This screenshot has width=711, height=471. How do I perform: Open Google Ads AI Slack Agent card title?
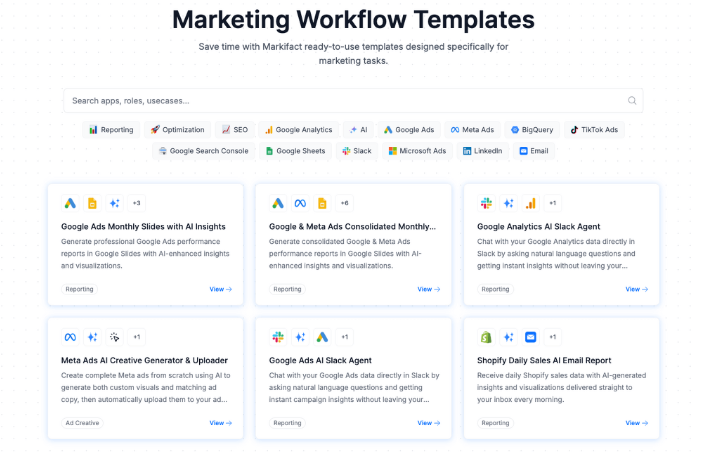click(x=320, y=360)
